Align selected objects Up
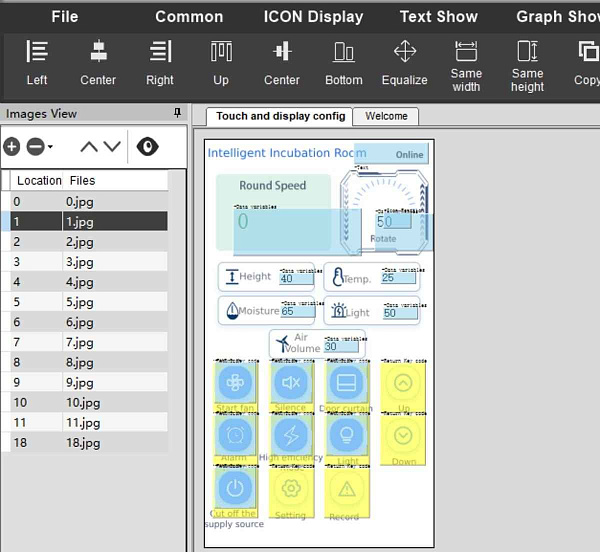Viewport: 600px width, 552px height. [x=221, y=62]
